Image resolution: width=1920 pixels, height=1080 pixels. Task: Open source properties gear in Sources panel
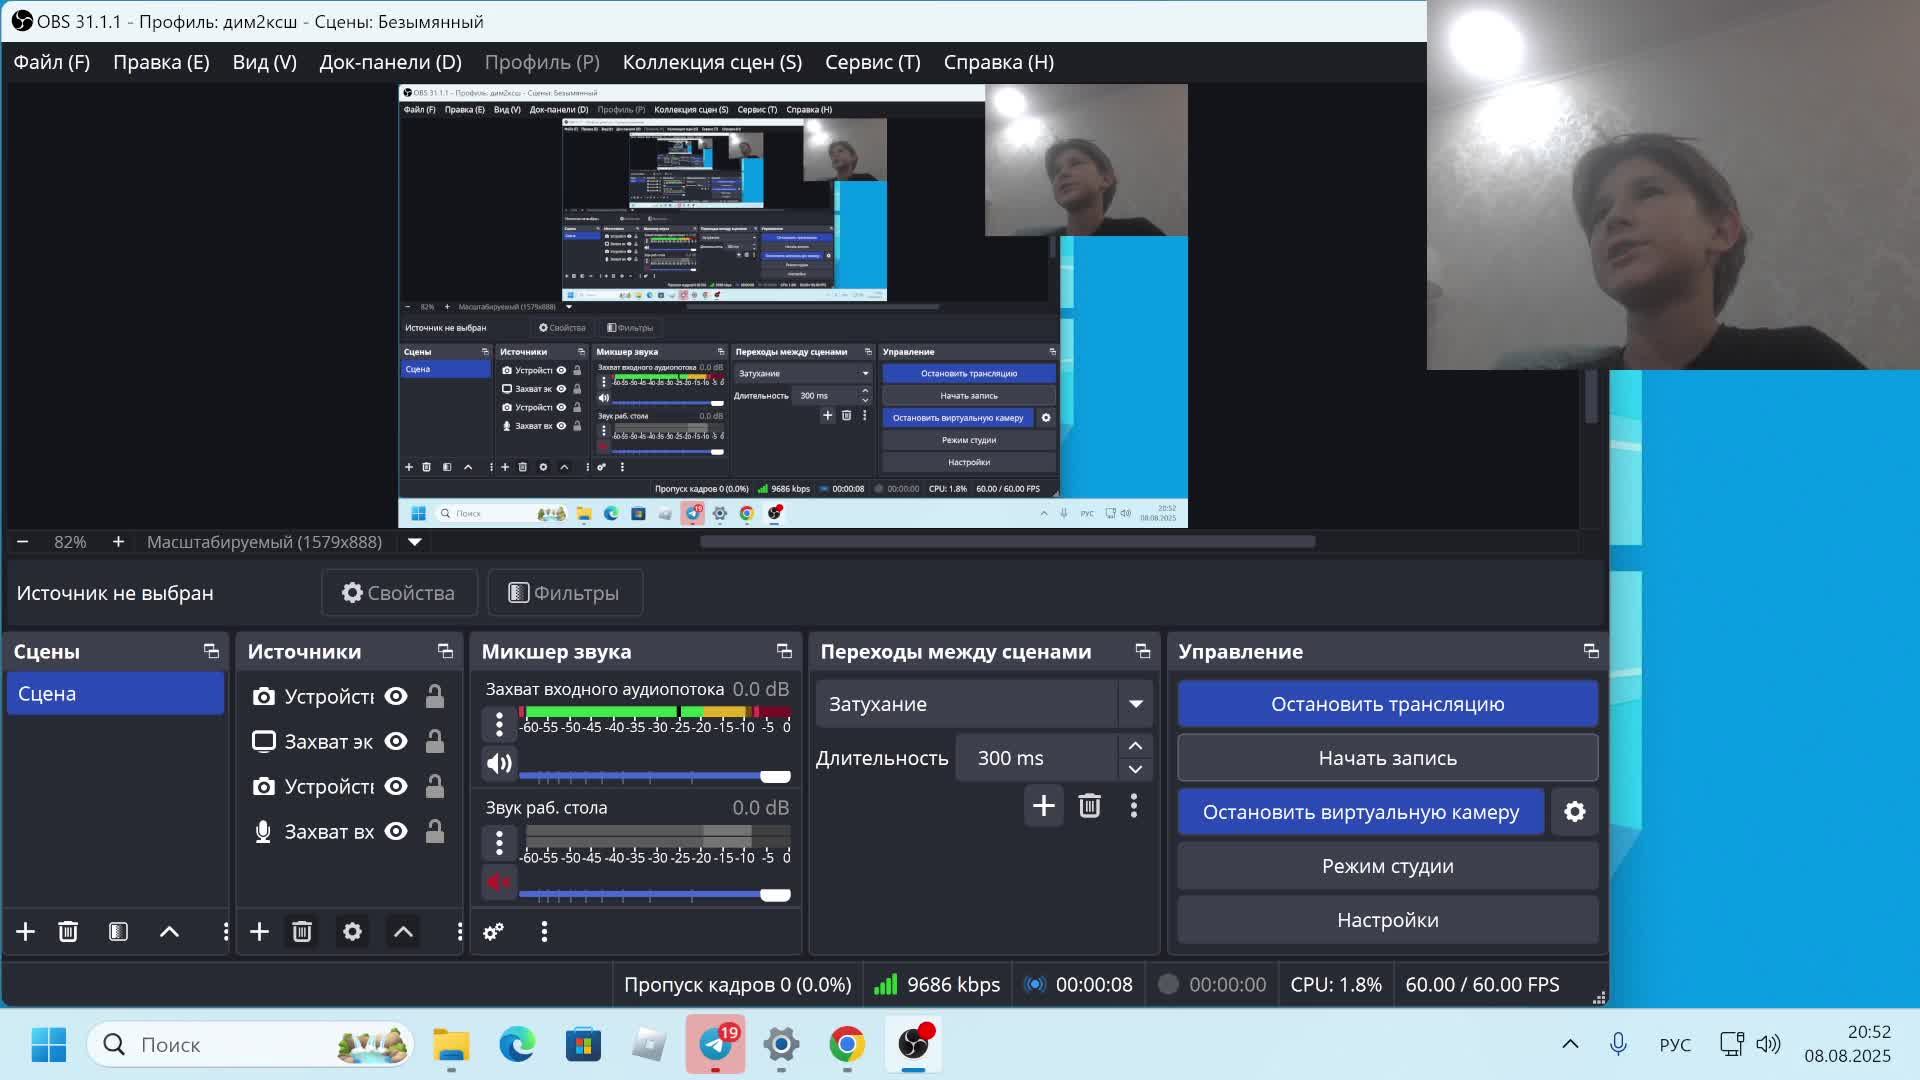click(x=352, y=932)
